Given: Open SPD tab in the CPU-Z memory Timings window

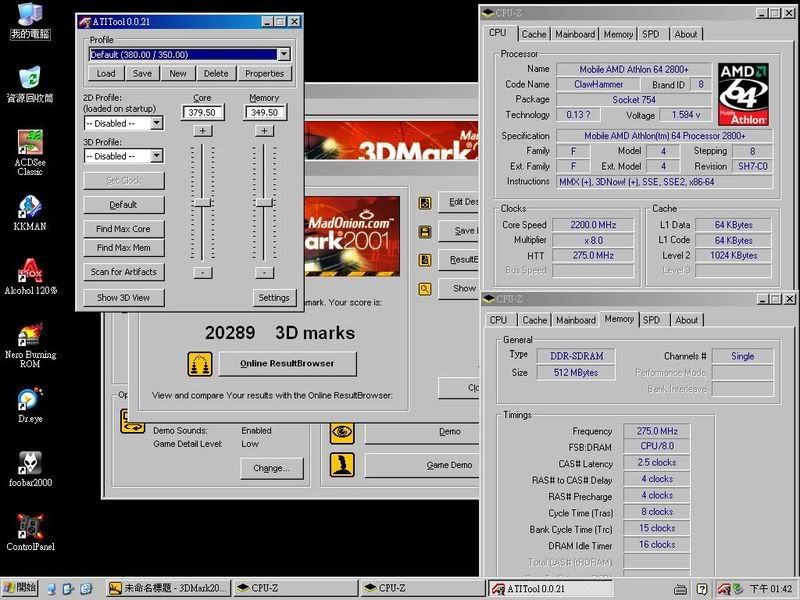Looking at the screenshot, I should (x=652, y=320).
